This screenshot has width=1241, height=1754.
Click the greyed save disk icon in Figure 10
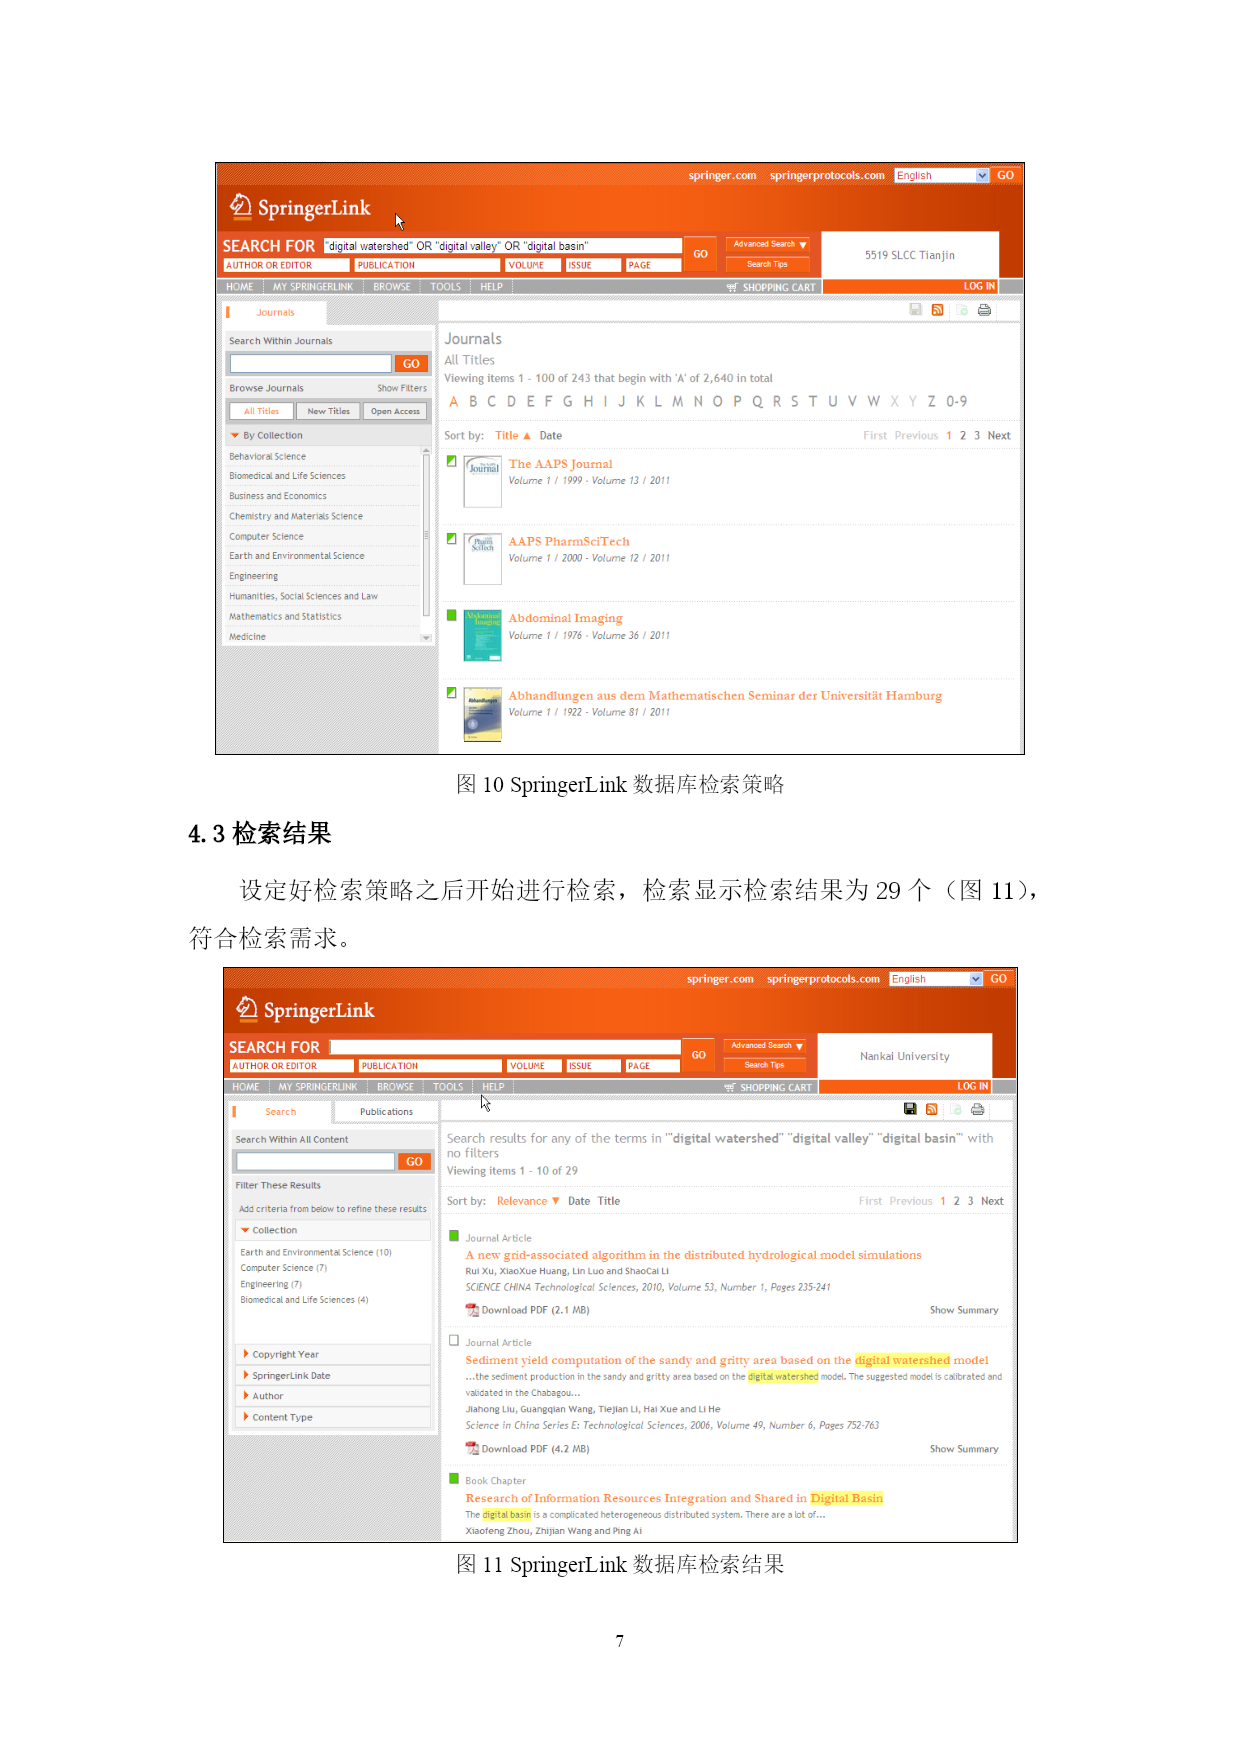tap(915, 310)
